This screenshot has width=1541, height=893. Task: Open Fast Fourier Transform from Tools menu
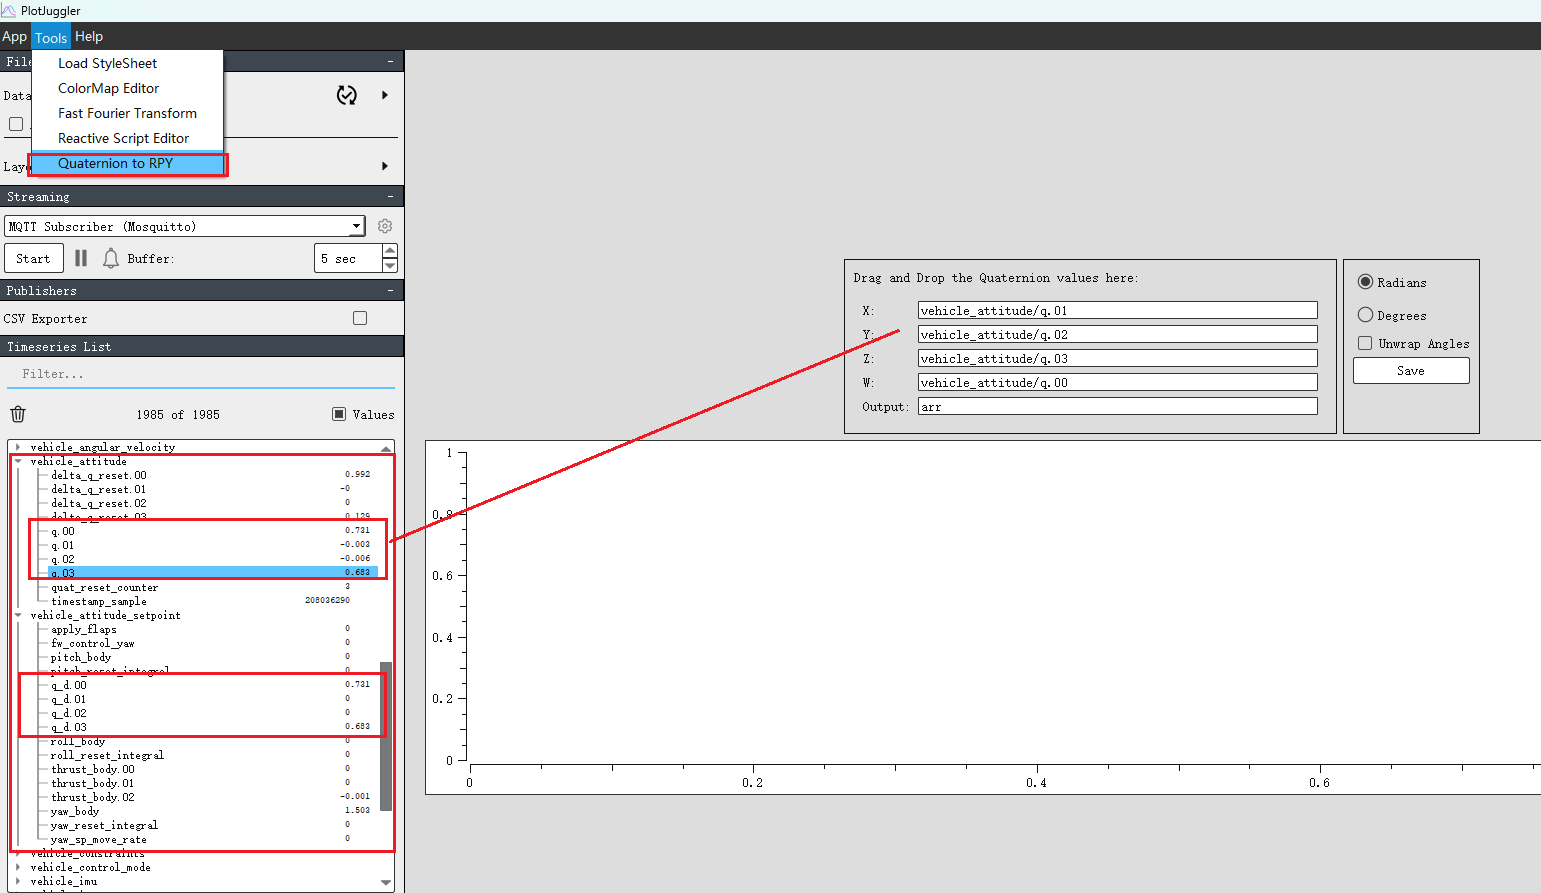point(127,113)
